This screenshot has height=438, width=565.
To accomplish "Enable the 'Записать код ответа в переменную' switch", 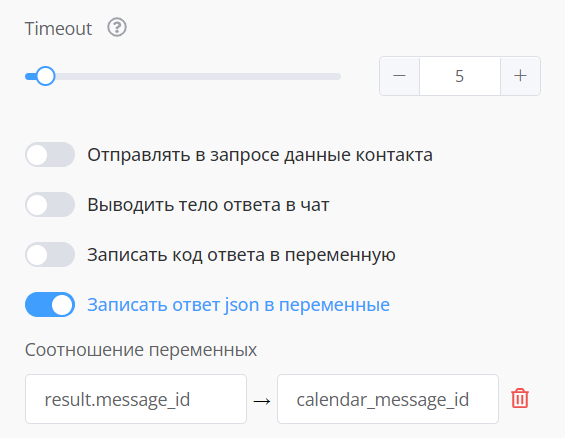I will [50, 254].
